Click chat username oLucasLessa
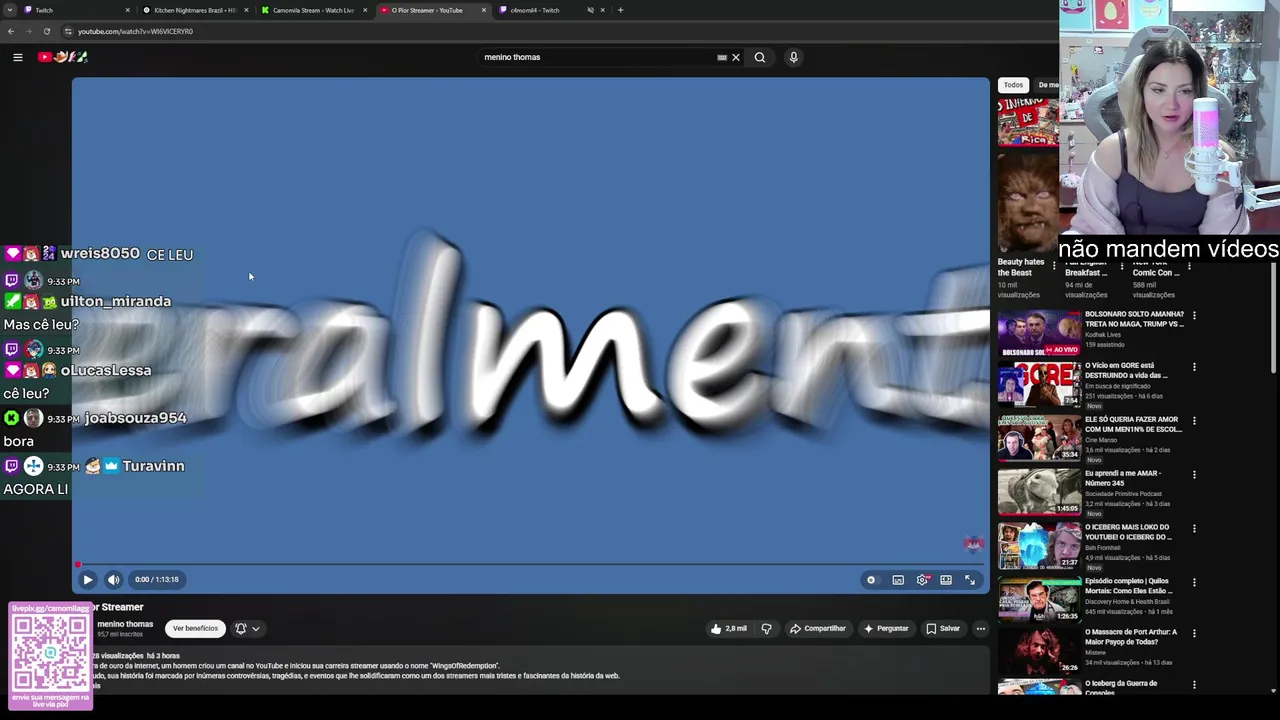Screen dimensions: 1280x720 pos(106,370)
